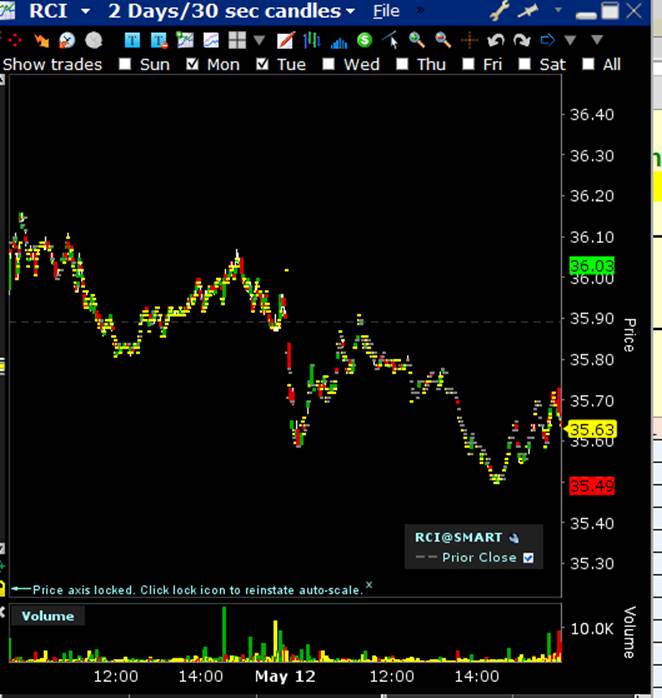Click the red dotted crosshair target icon
The height and width of the screenshot is (698, 662).
14,41
